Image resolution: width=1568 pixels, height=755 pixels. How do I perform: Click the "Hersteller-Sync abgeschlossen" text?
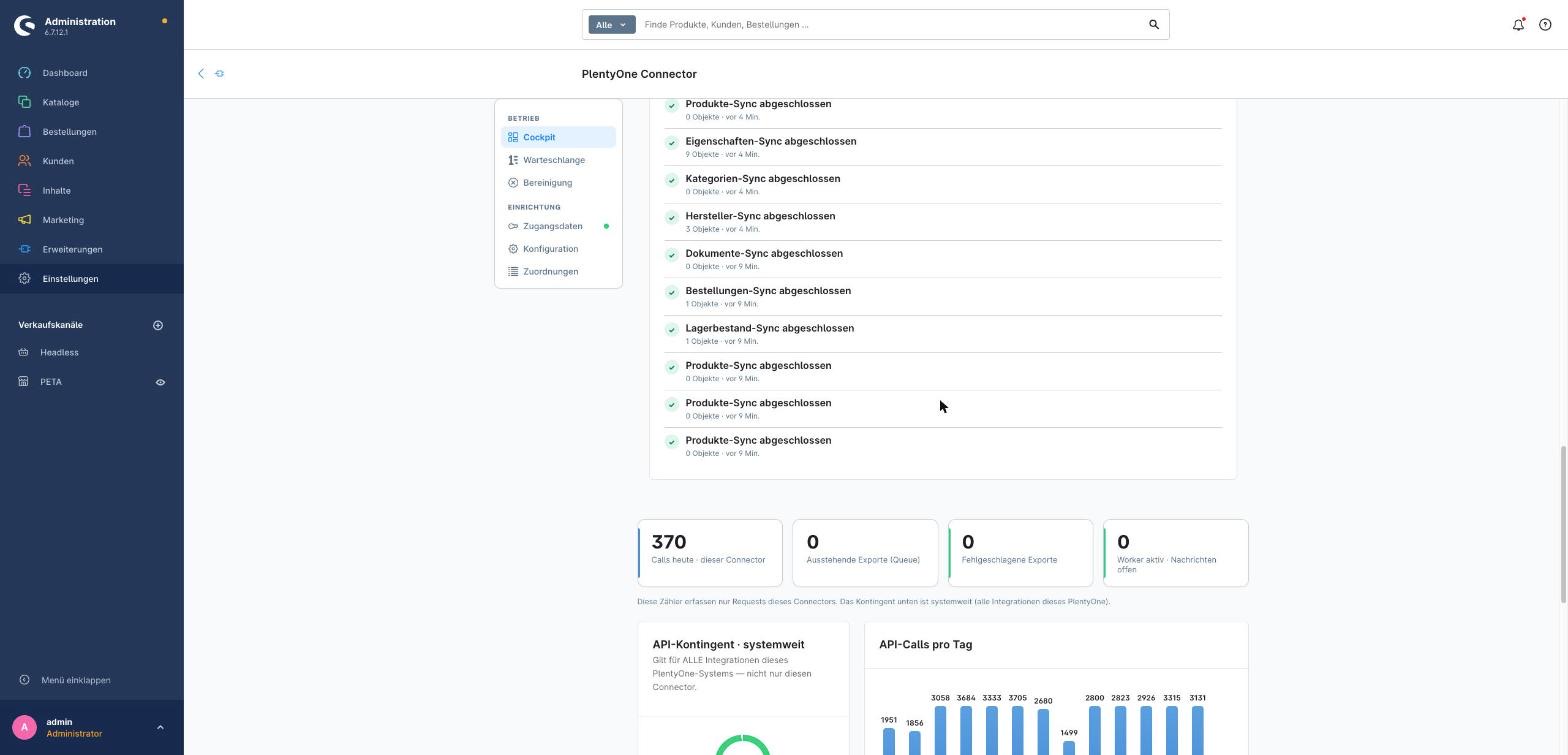pyautogui.click(x=760, y=216)
